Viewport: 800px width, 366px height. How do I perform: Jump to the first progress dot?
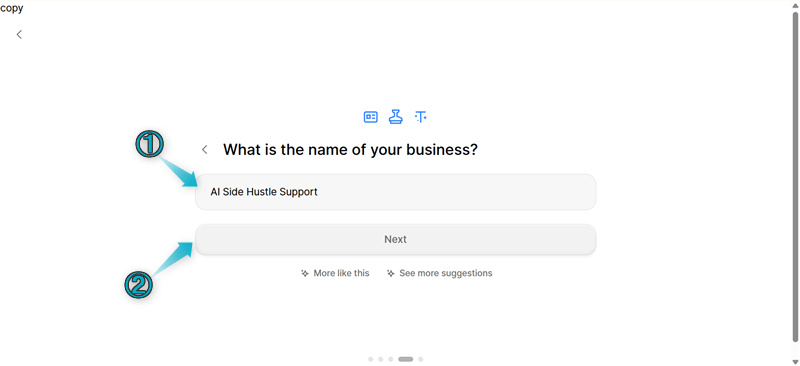(371, 359)
